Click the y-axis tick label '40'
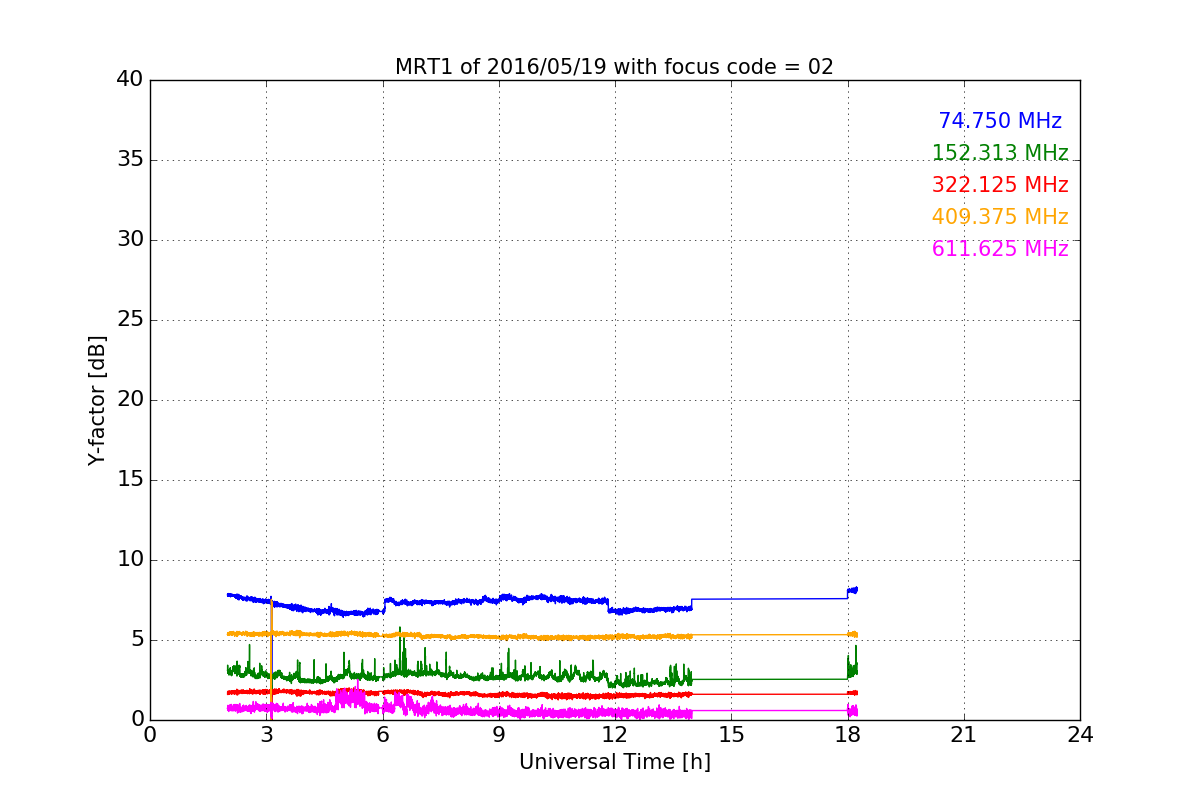This screenshot has height=800, width=1200. tap(130, 80)
